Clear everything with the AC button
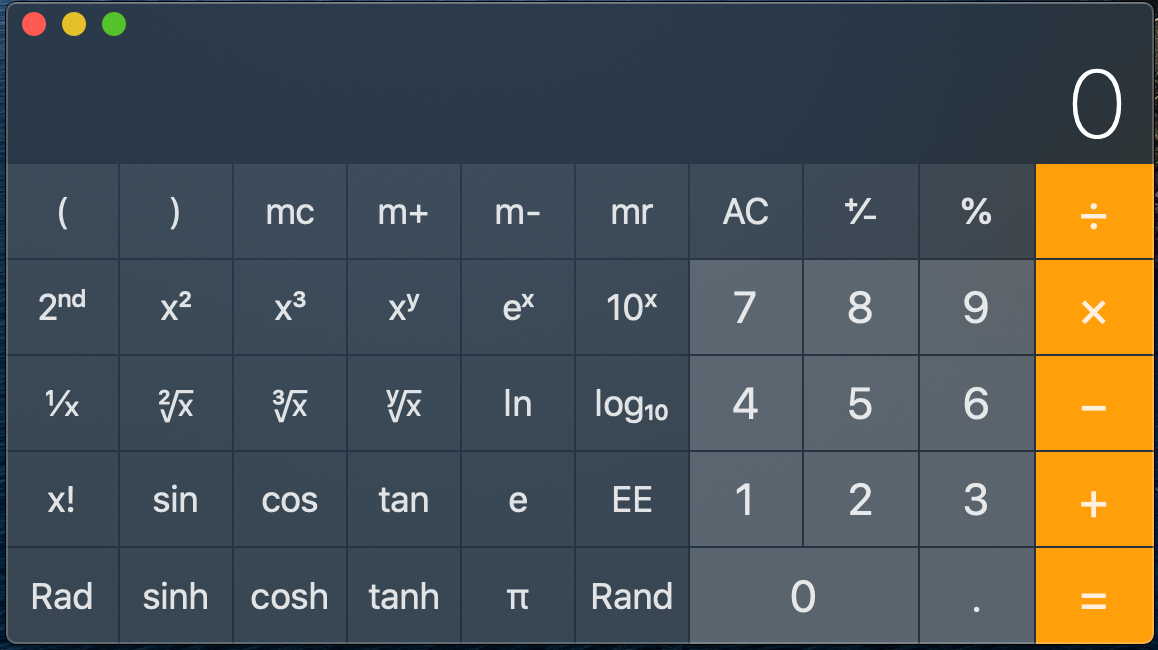1158x650 pixels. [x=746, y=212]
